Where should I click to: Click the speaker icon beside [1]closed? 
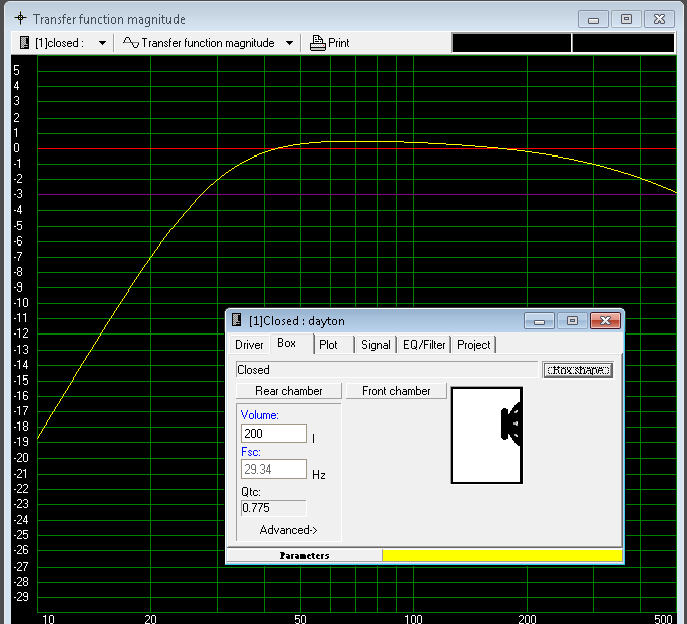[26, 43]
